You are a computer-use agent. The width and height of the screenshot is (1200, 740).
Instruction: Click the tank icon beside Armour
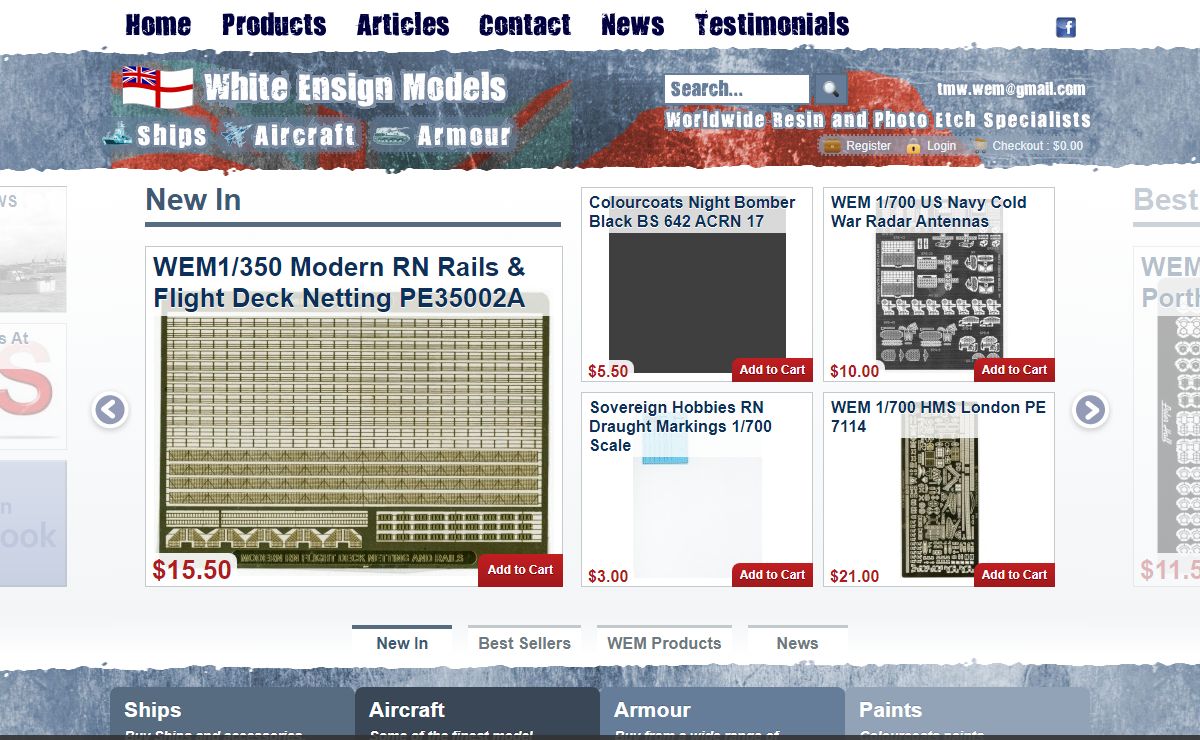pos(391,135)
